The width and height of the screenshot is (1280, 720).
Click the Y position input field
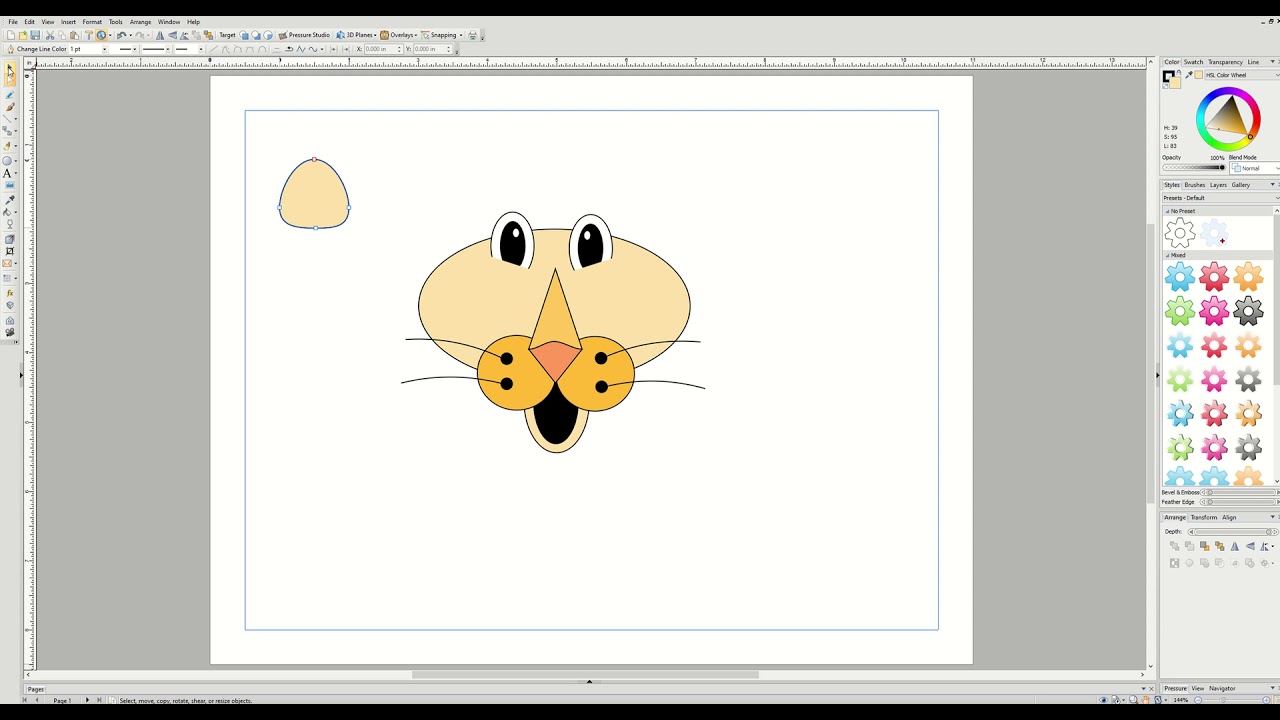(433, 49)
